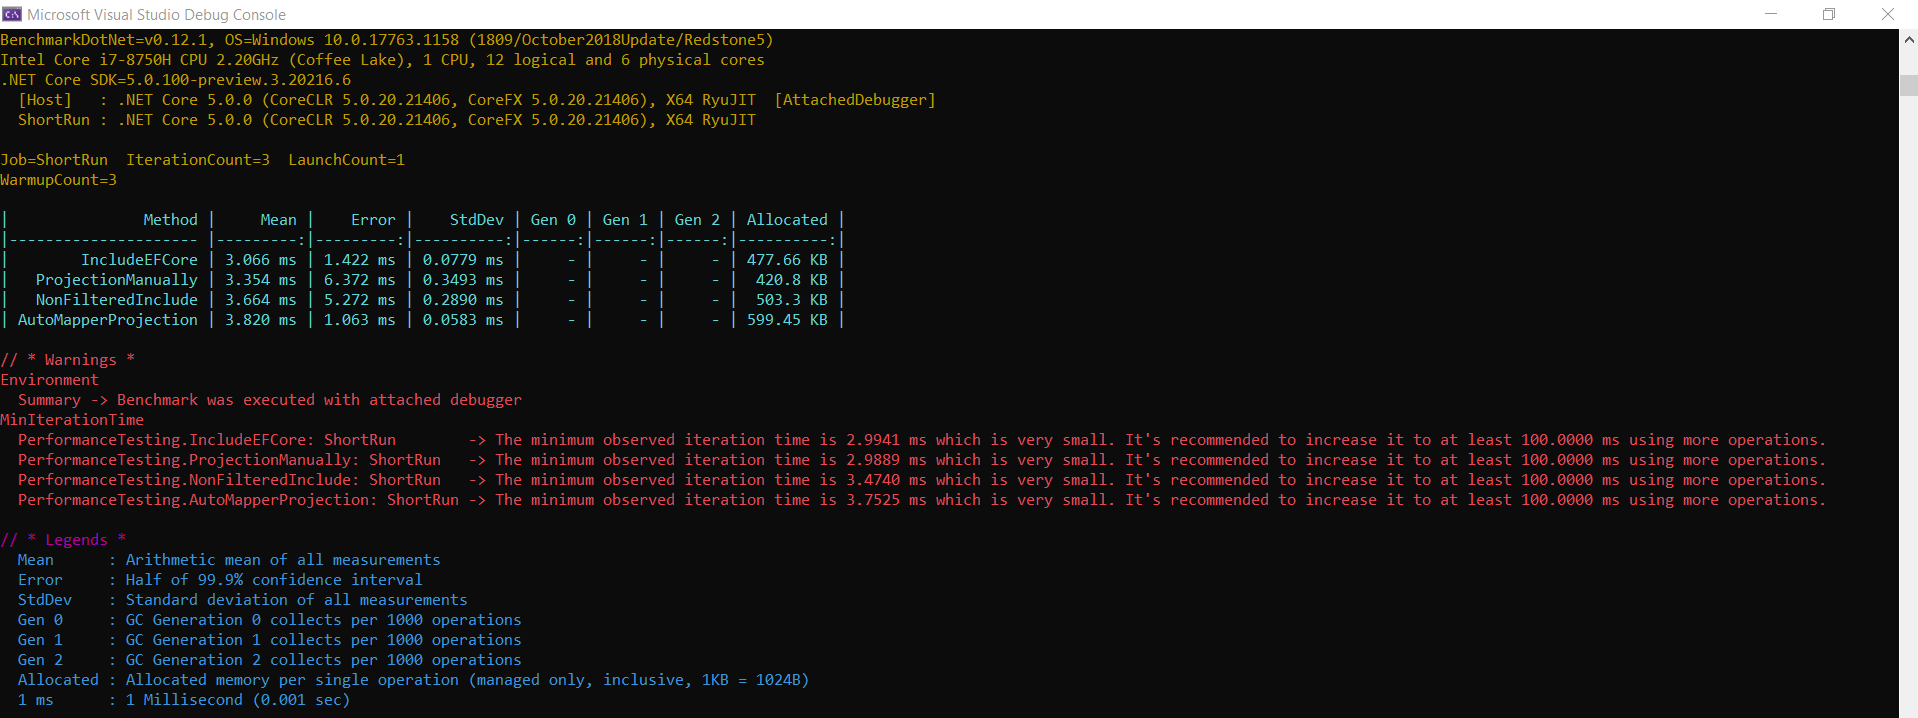Click the 'BenchmarkDotNet=v0.12.1' header line

click(387, 40)
